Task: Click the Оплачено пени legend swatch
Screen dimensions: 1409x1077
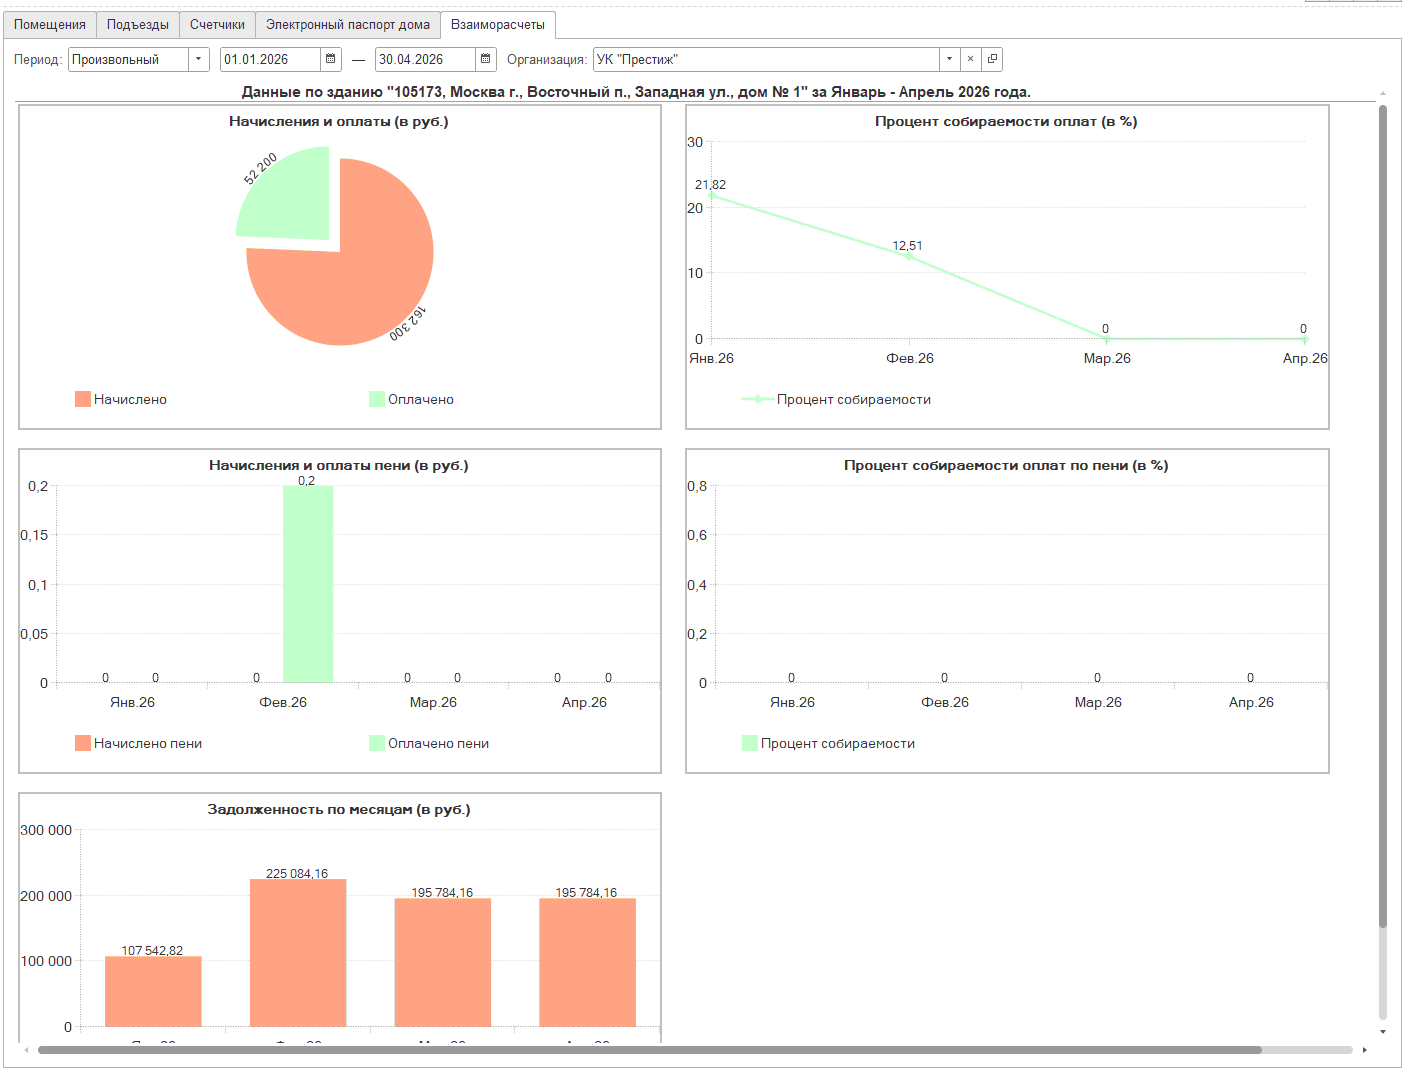Action: 377,743
